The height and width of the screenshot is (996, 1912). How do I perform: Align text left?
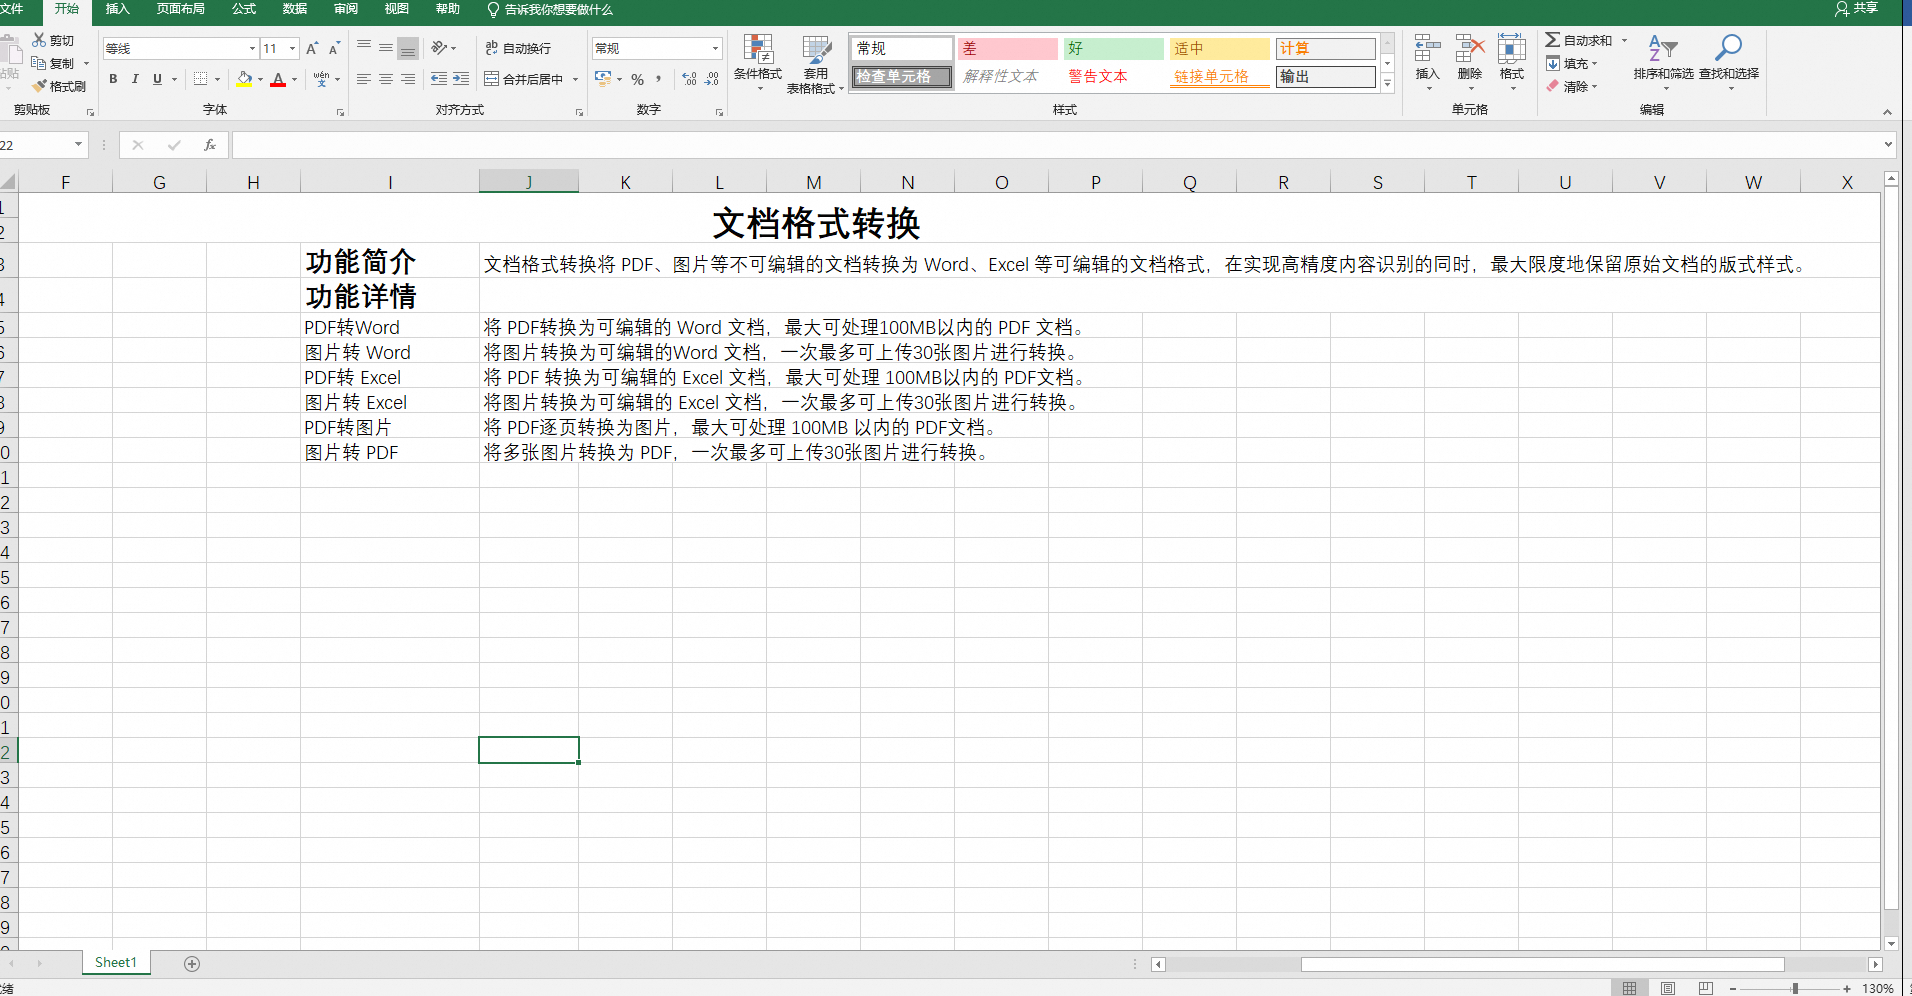tap(364, 79)
